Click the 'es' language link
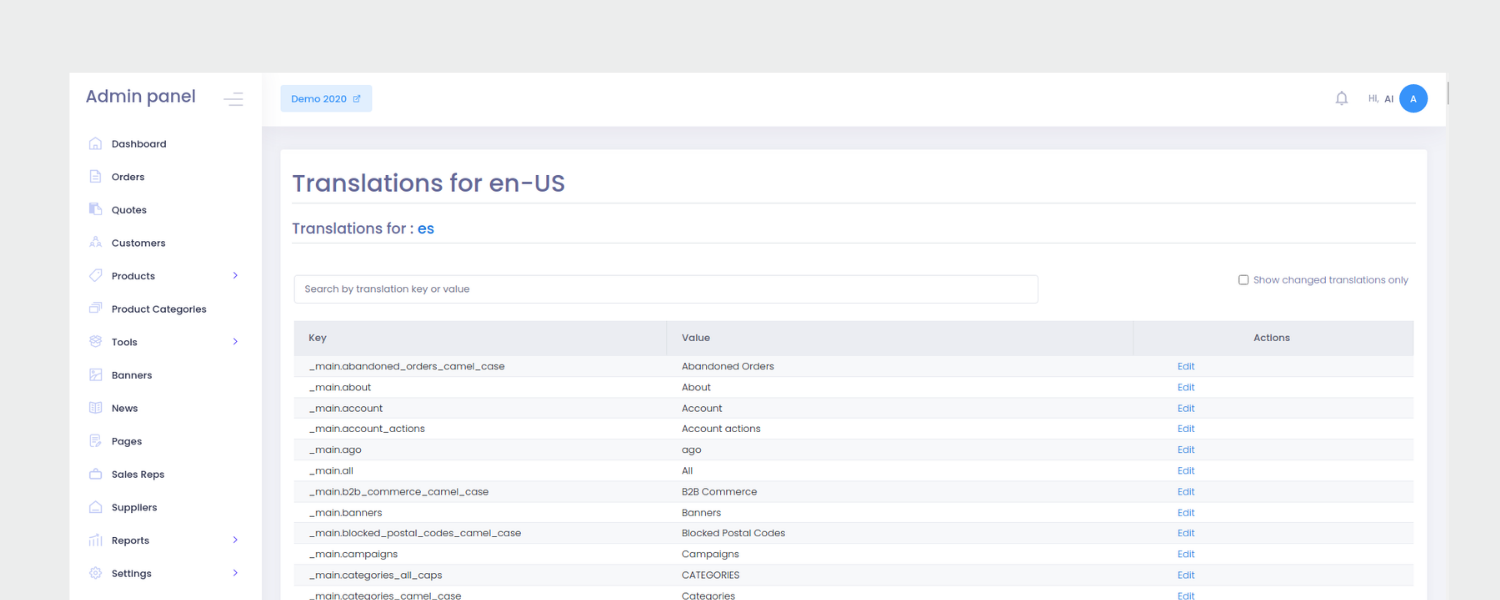 (426, 229)
